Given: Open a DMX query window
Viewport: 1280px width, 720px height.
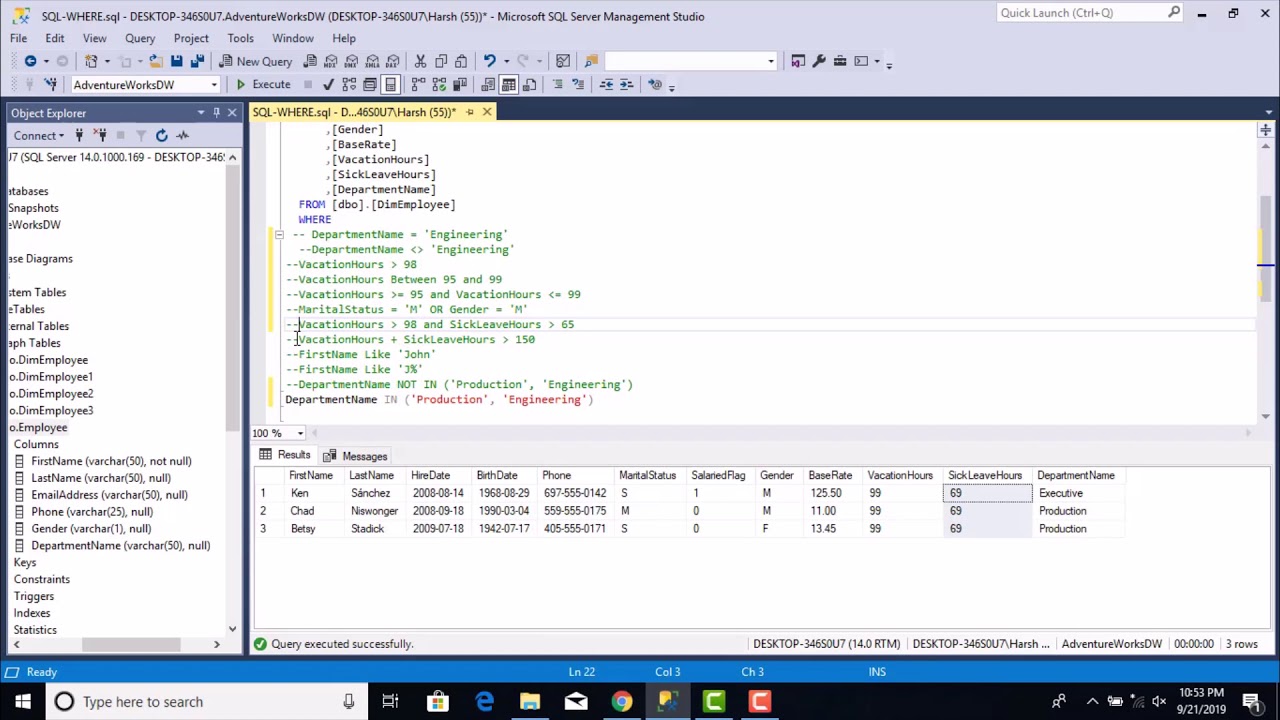Looking at the screenshot, I should (x=352, y=61).
